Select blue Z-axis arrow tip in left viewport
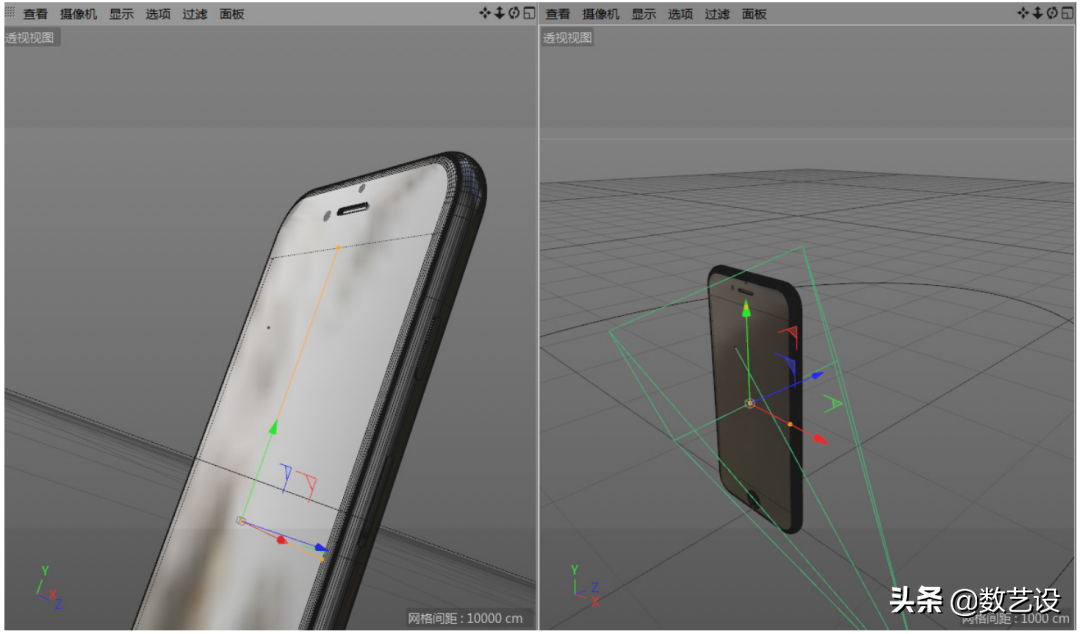 click(321, 548)
